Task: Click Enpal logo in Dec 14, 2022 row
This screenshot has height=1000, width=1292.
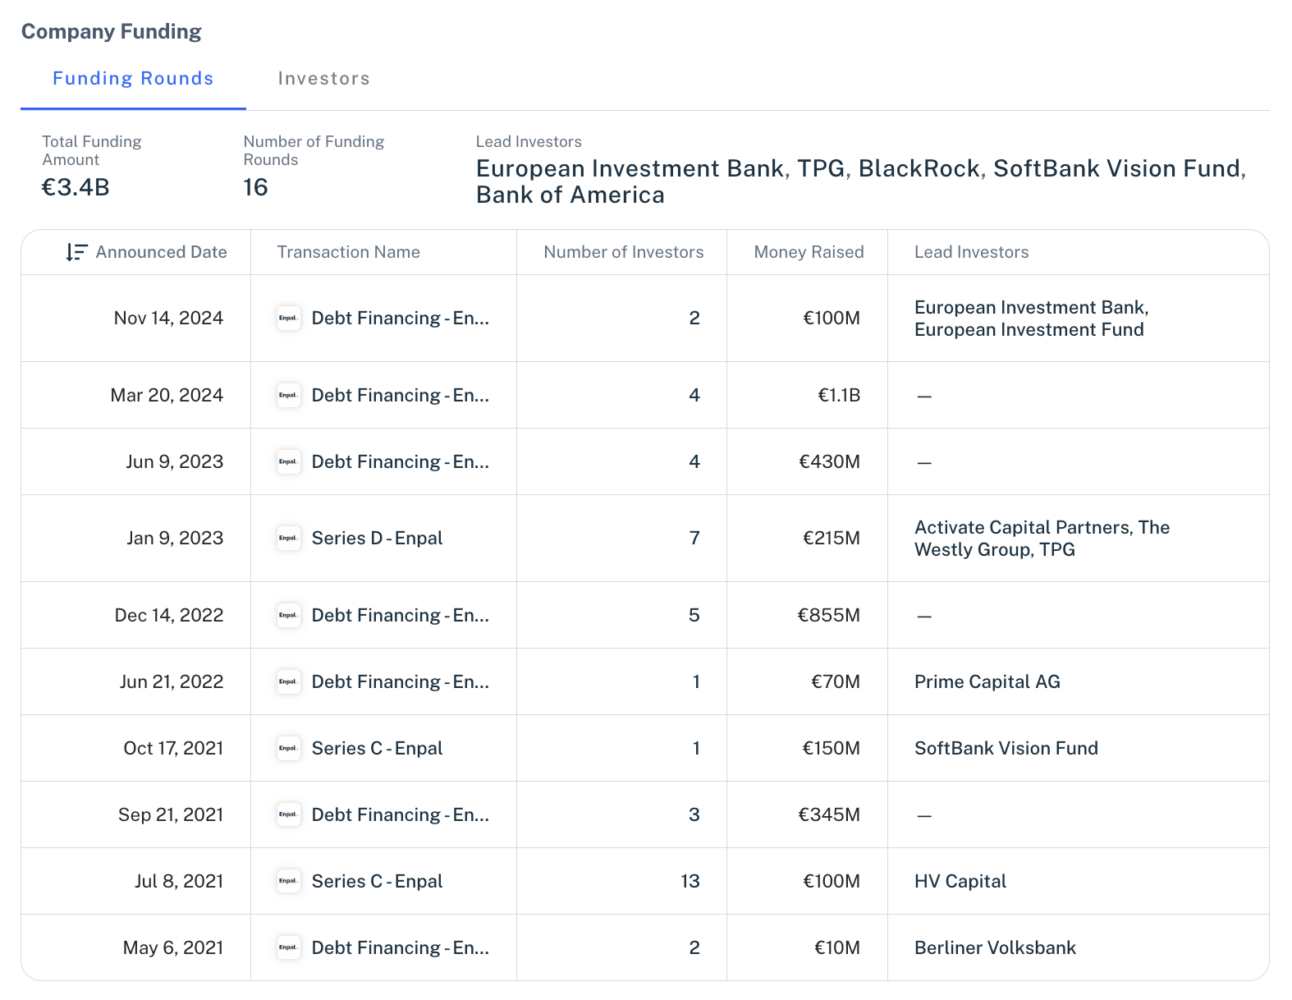Action: tap(288, 615)
